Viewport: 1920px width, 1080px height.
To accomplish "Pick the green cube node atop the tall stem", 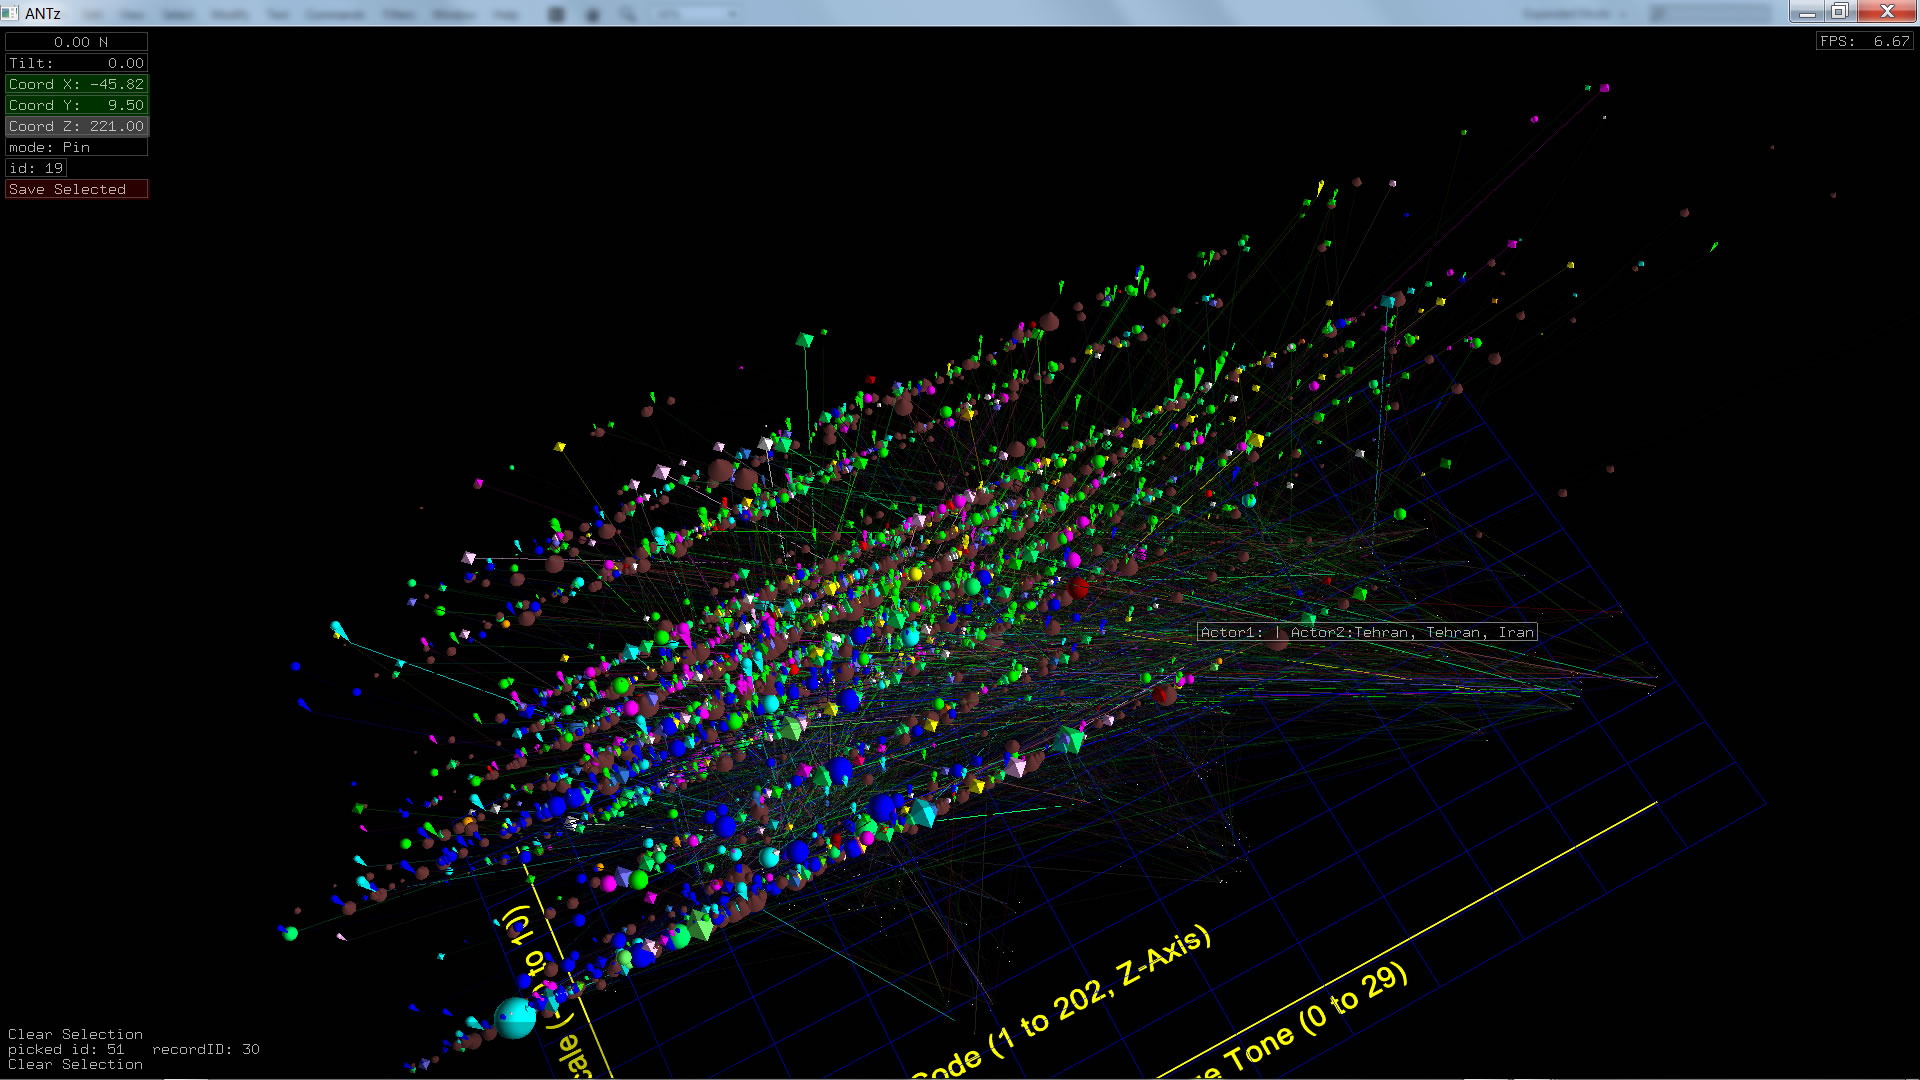I will tap(804, 341).
